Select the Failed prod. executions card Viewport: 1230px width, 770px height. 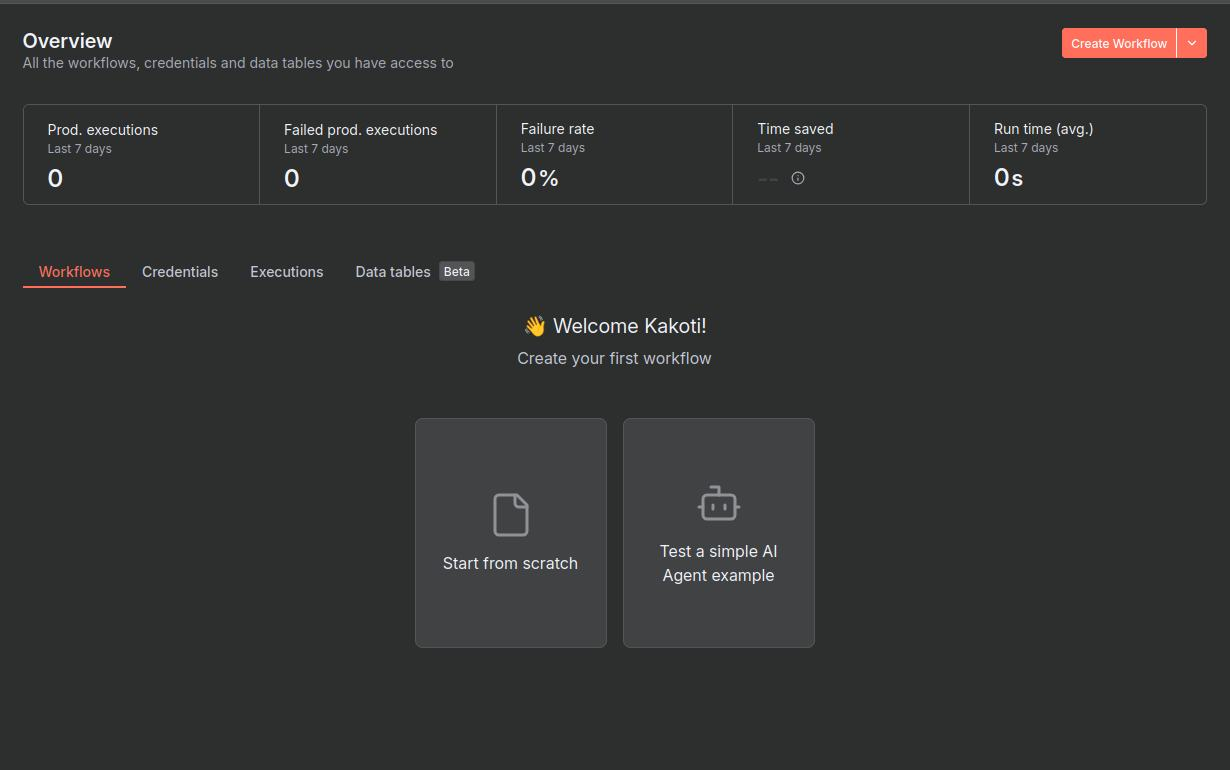pos(377,154)
